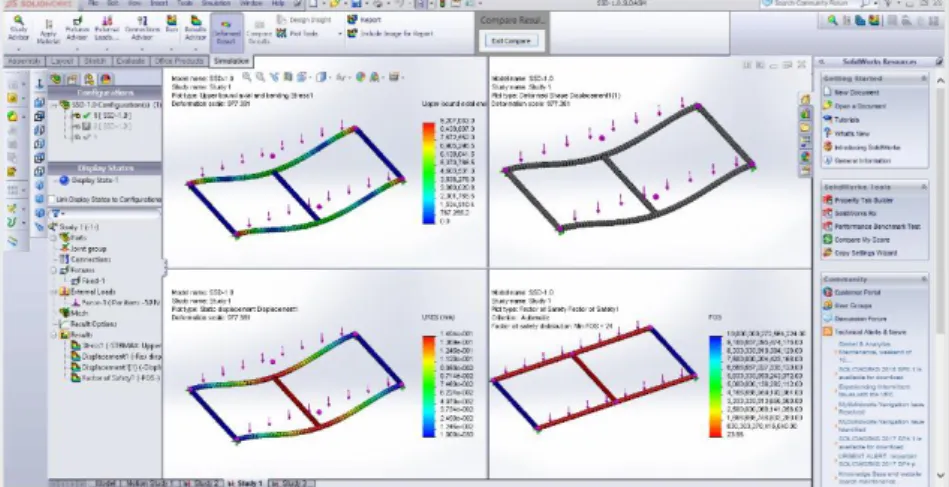Collapse the Community section

tap(924, 279)
